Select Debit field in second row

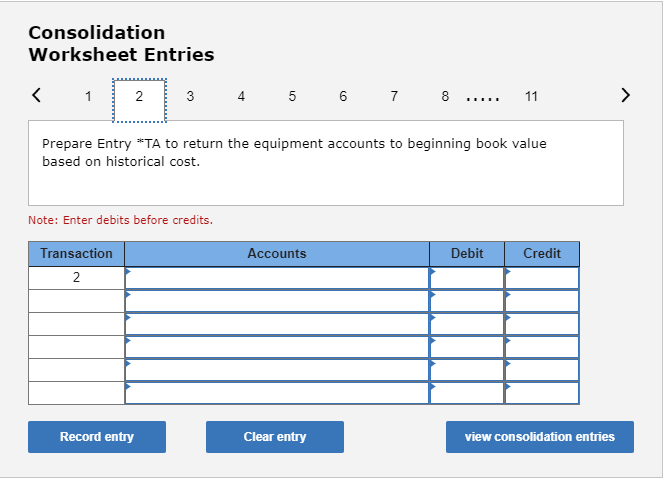467,301
